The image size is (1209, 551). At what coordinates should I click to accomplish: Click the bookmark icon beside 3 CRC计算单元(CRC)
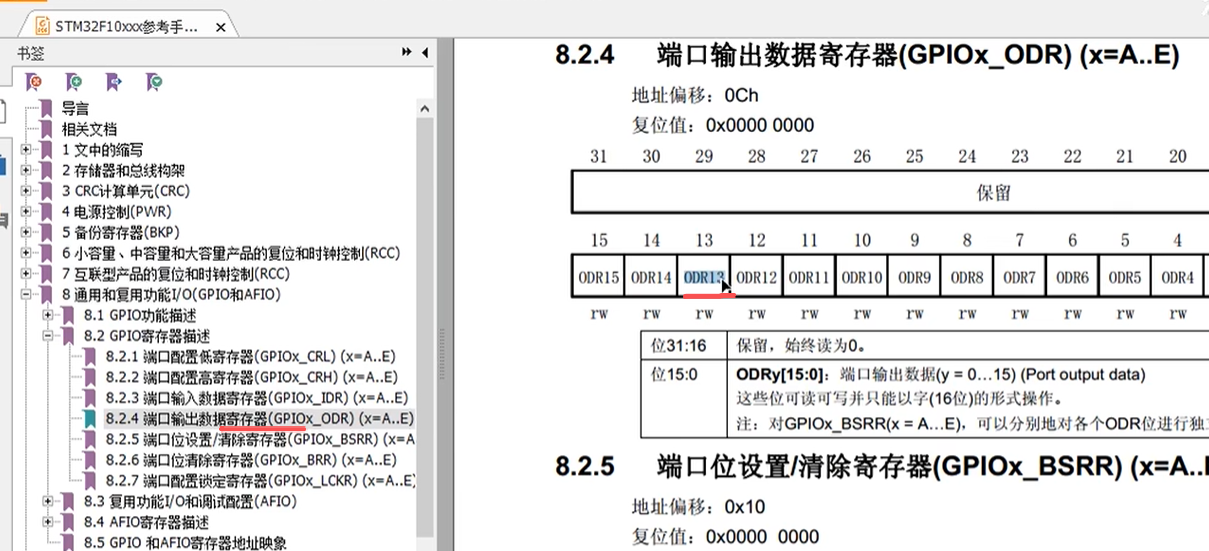45,191
